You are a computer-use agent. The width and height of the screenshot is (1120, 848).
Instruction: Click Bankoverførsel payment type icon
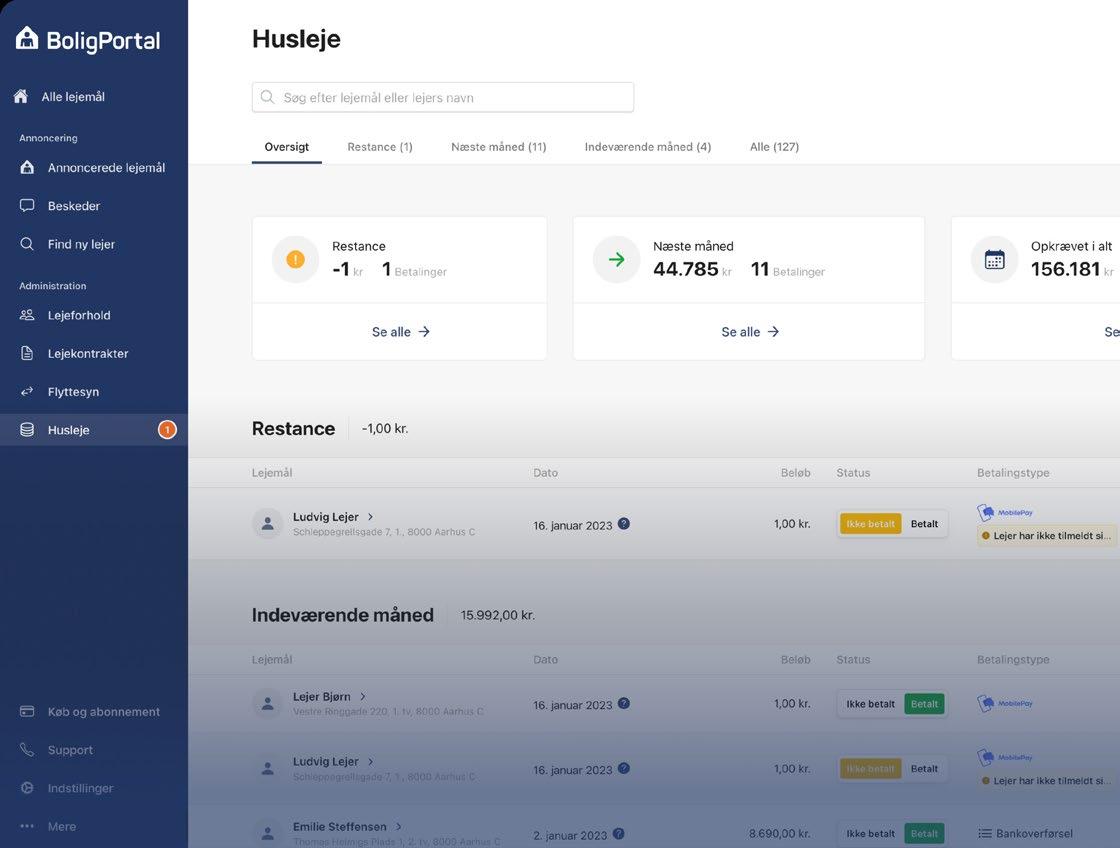point(985,834)
